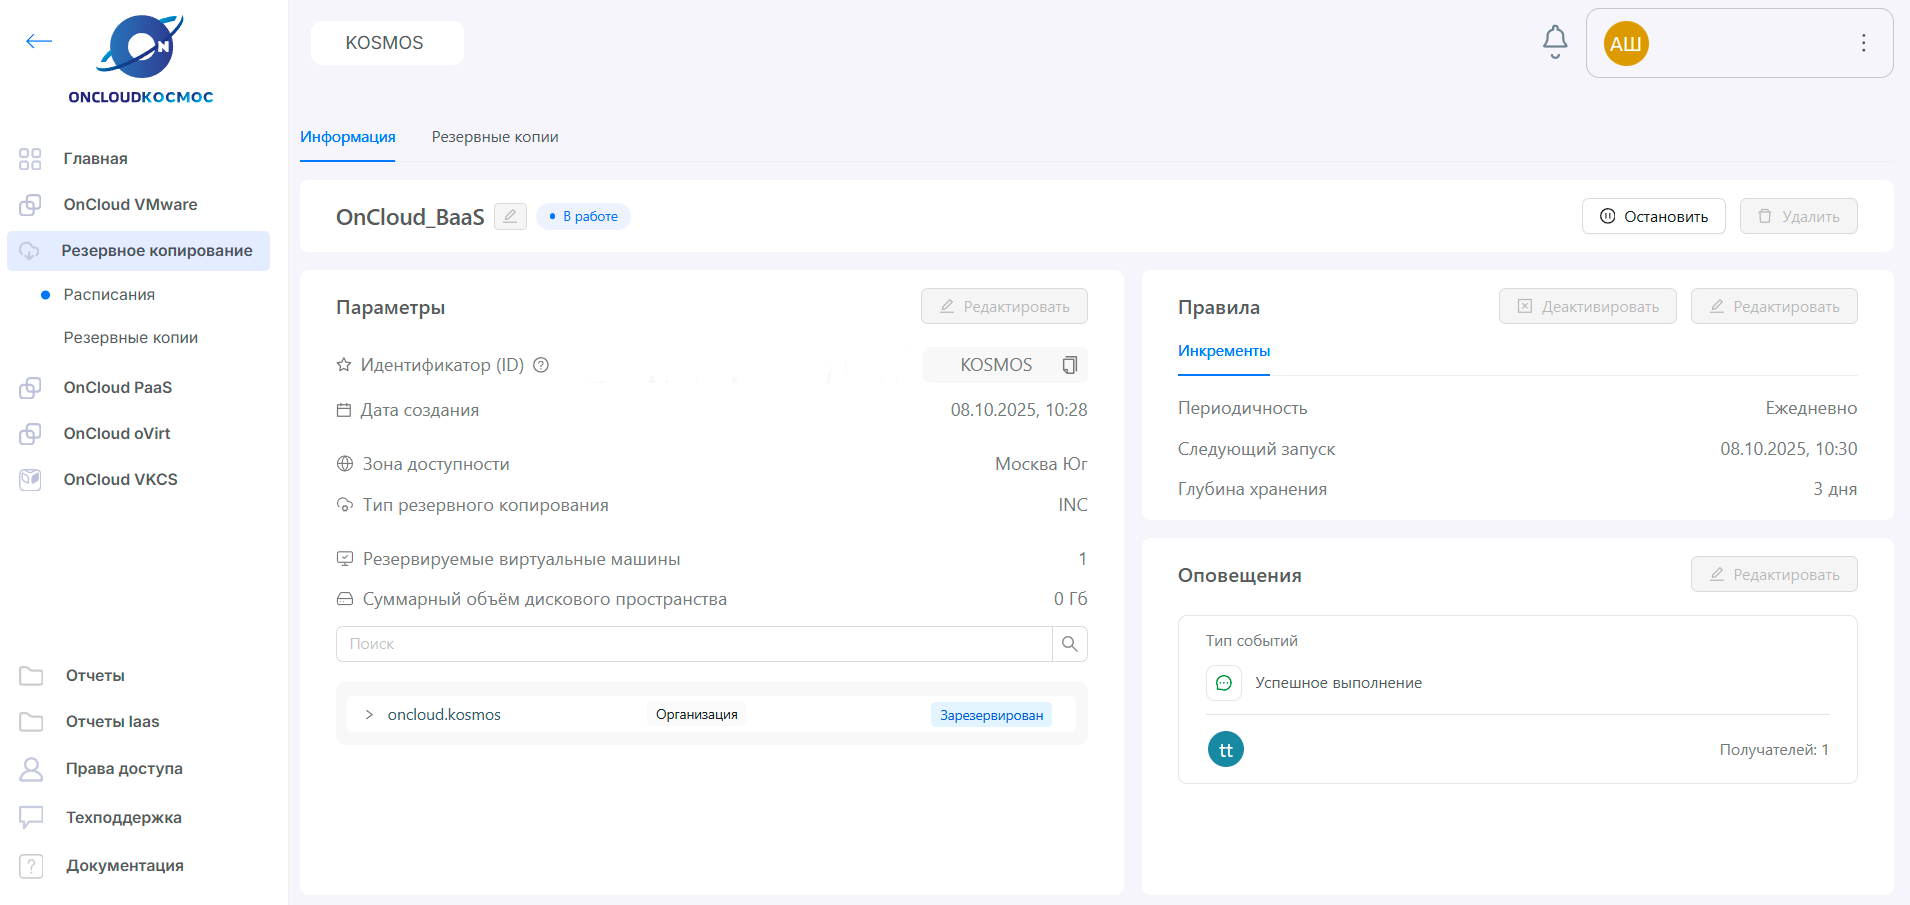The height and width of the screenshot is (905, 1910).
Task: Expand the oncloud.kosmos tree row
Action: (369, 714)
